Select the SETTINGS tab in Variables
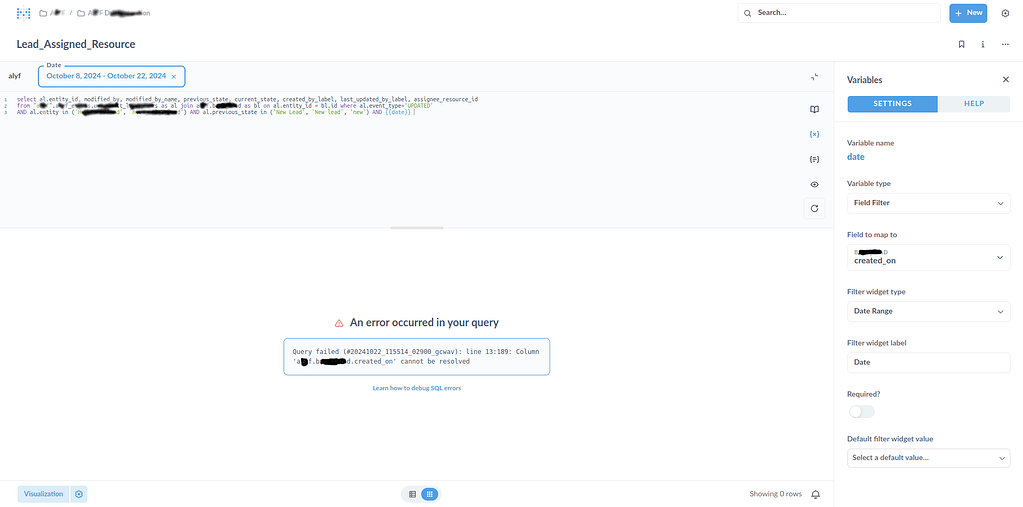Viewport: 1023px width, 507px height. pos(892,104)
